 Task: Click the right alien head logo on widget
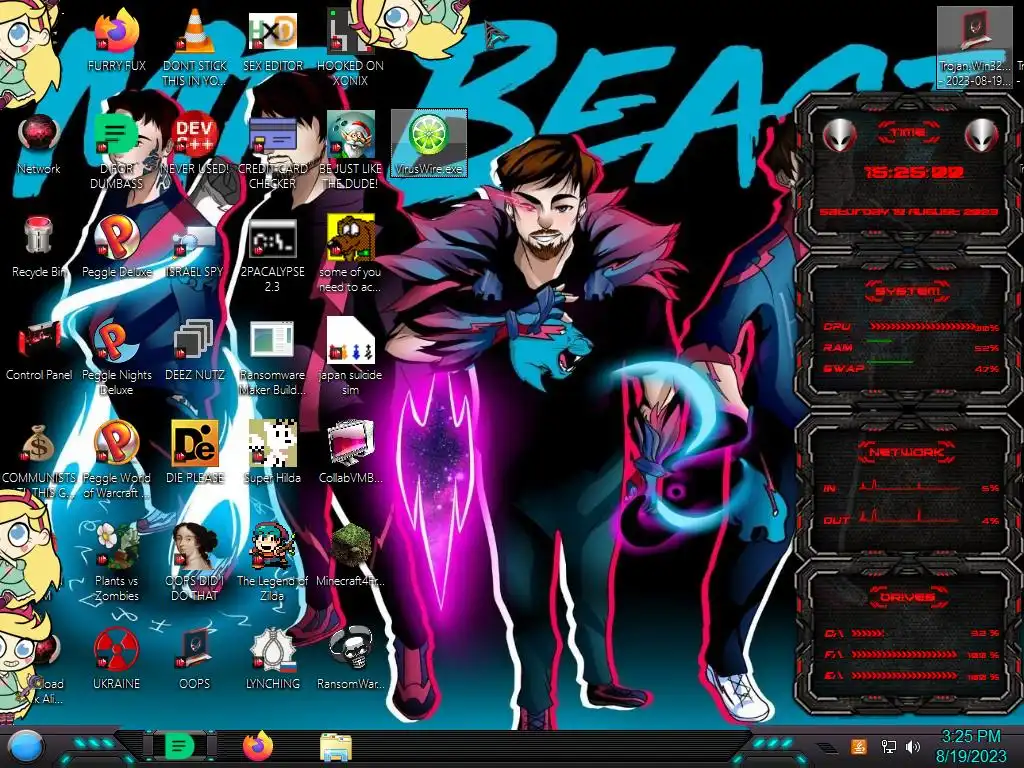982,136
